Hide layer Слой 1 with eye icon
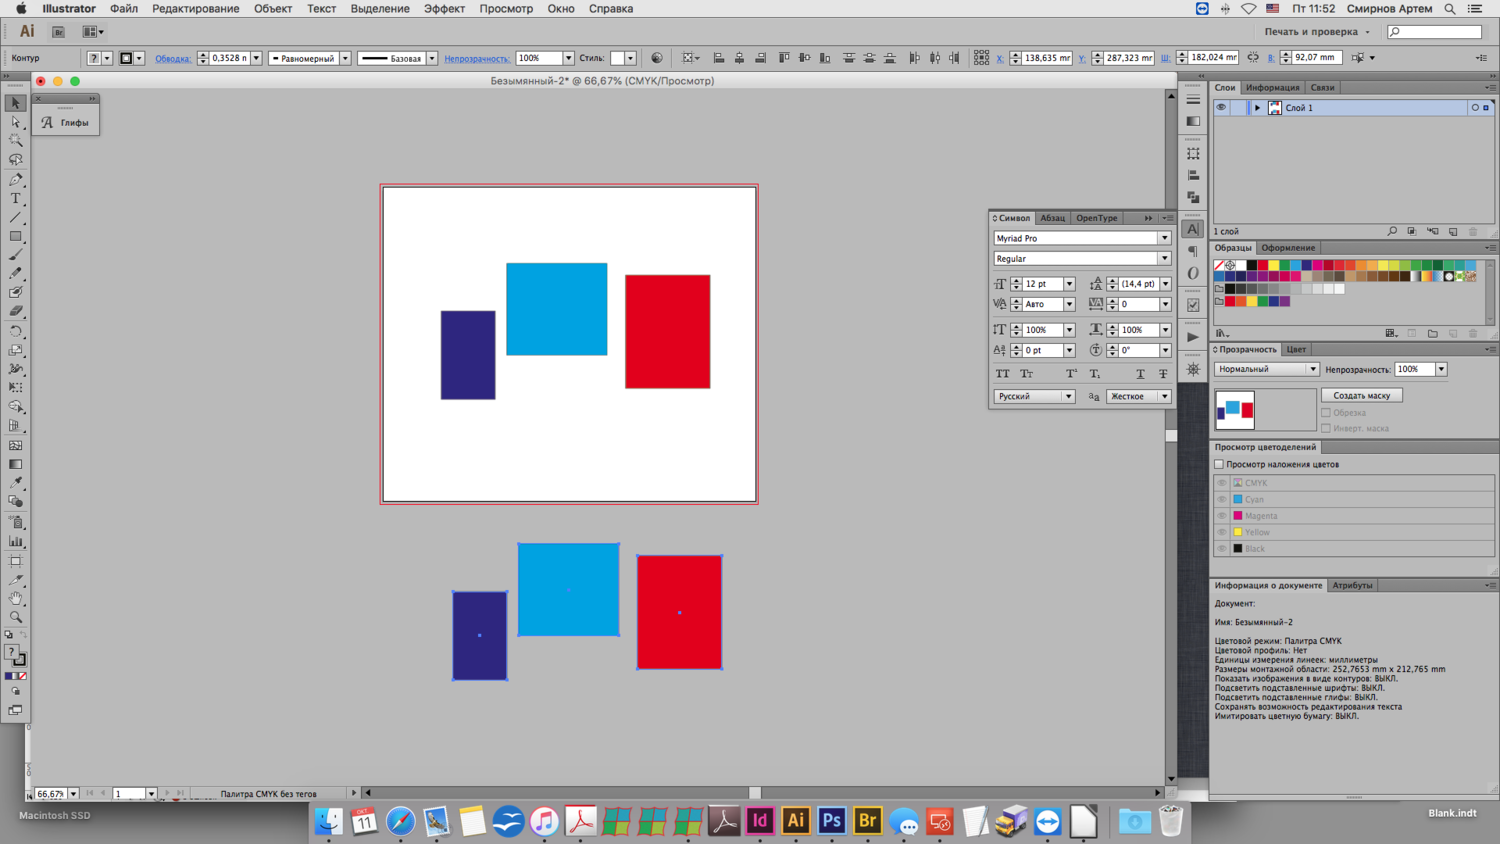Viewport: 1500px width, 844px height. pyautogui.click(x=1221, y=108)
